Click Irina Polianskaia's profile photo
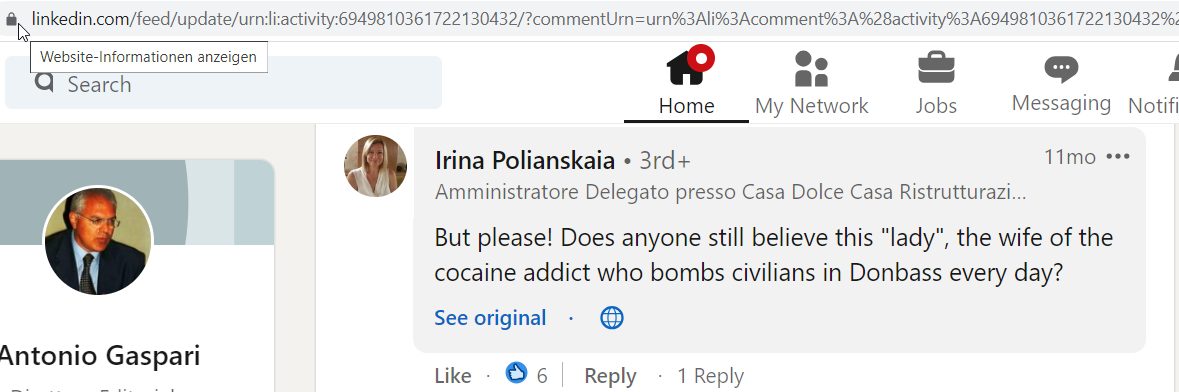The height and width of the screenshot is (392, 1179). pyautogui.click(x=376, y=166)
